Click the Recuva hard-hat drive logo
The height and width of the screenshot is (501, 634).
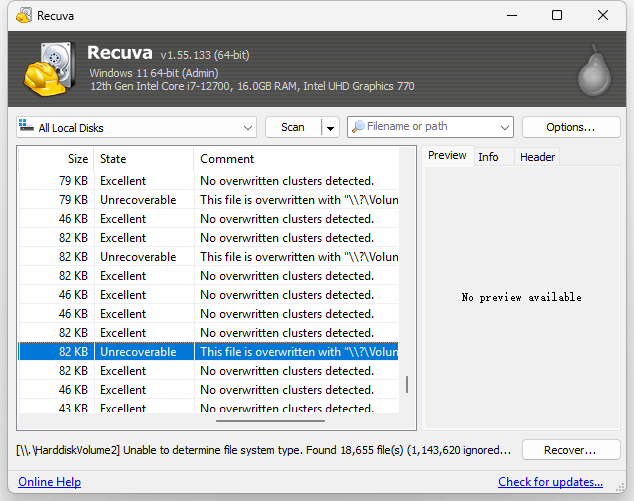pyautogui.click(x=50, y=69)
